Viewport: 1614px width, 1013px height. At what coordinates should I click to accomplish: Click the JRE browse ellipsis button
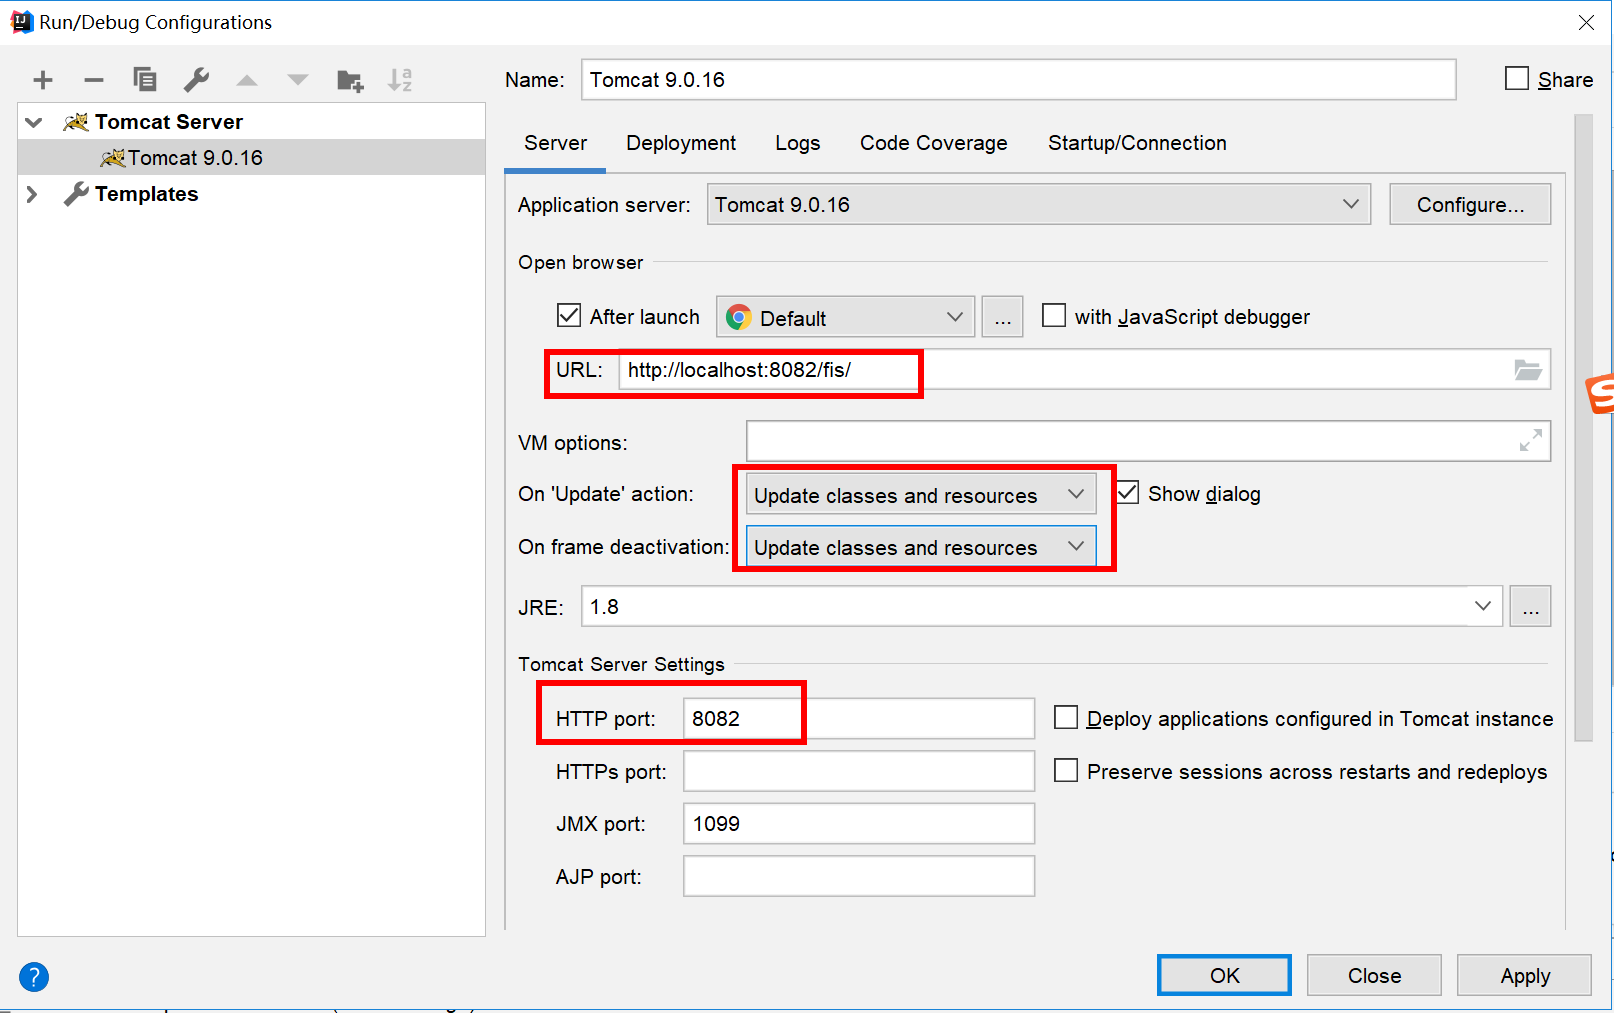[x=1530, y=606]
